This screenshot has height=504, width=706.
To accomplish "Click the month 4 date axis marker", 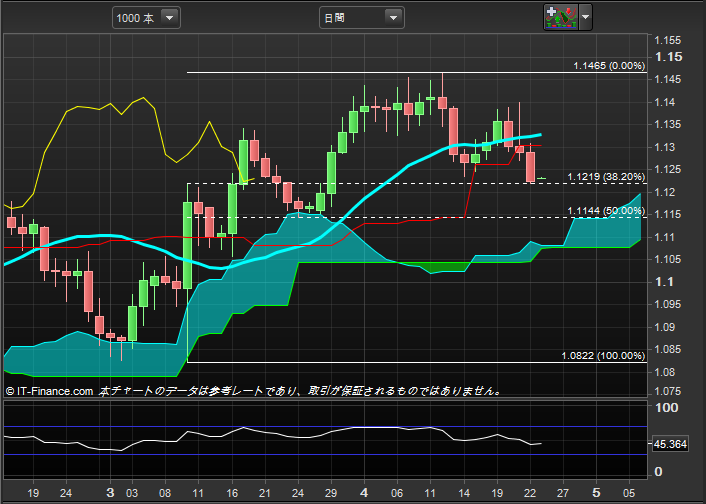I will pyautogui.click(x=364, y=493).
